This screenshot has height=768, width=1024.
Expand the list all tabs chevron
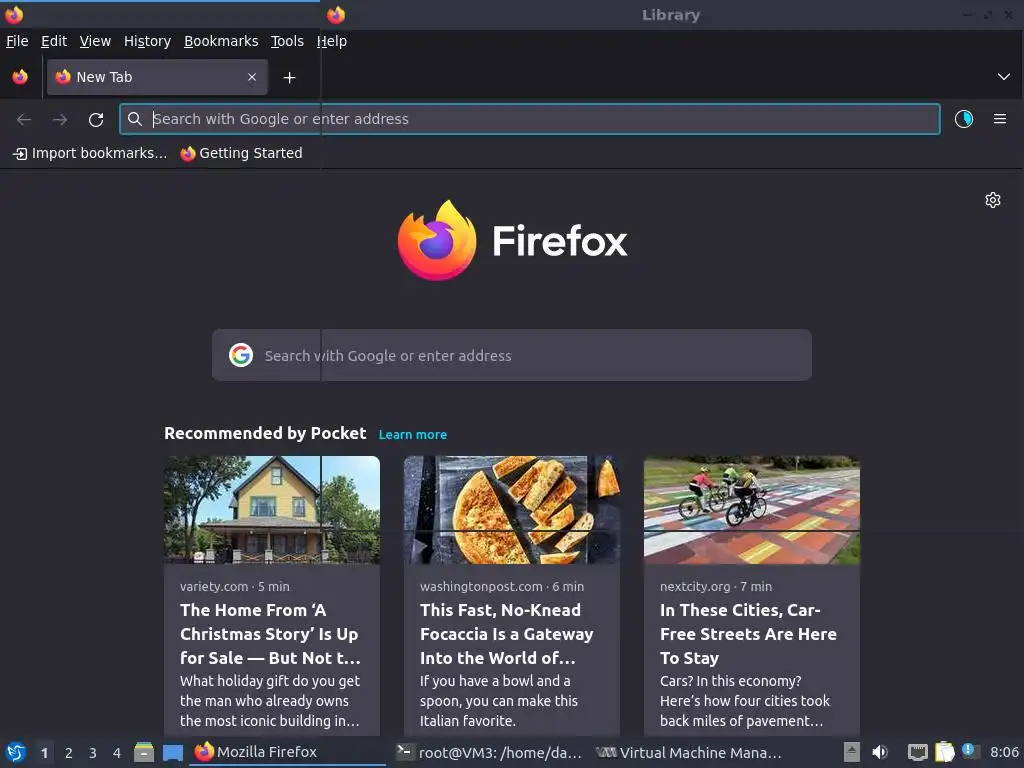(x=1004, y=77)
